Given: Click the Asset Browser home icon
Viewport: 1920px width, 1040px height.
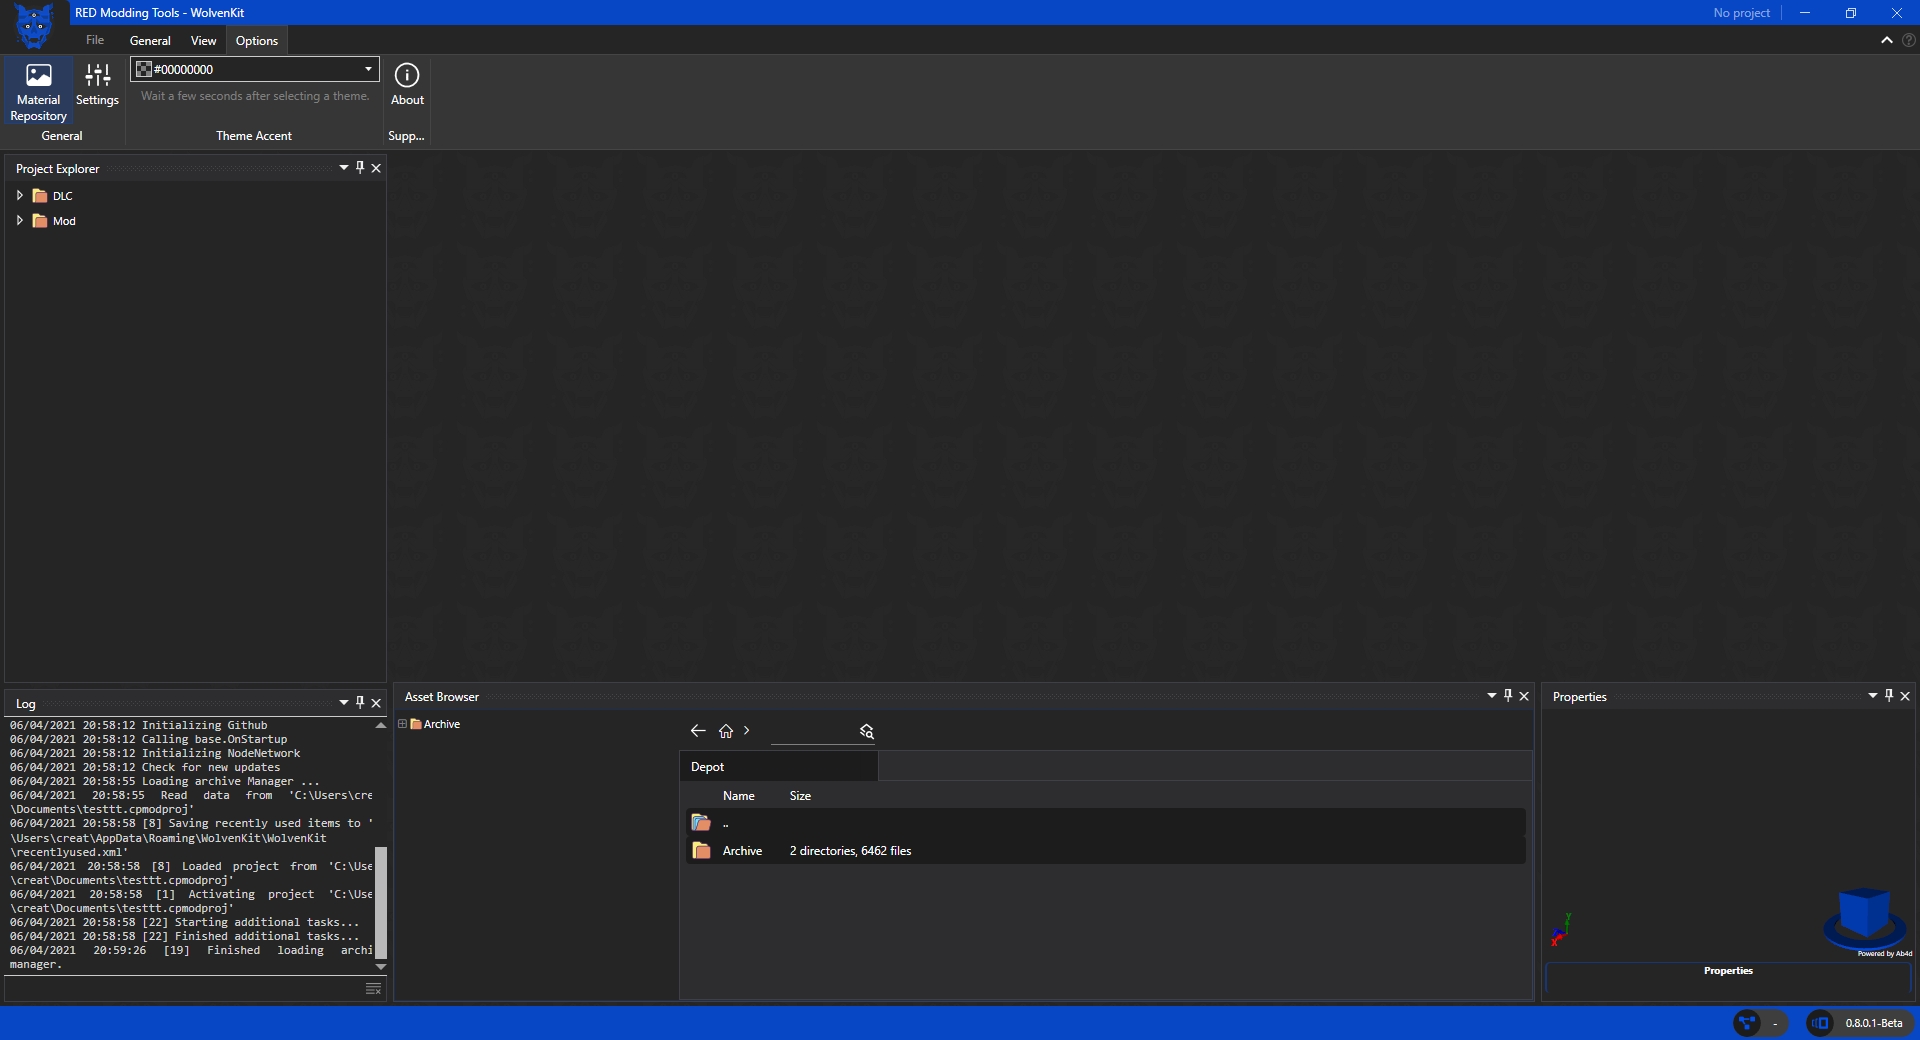Looking at the screenshot, I should (726, 731).
